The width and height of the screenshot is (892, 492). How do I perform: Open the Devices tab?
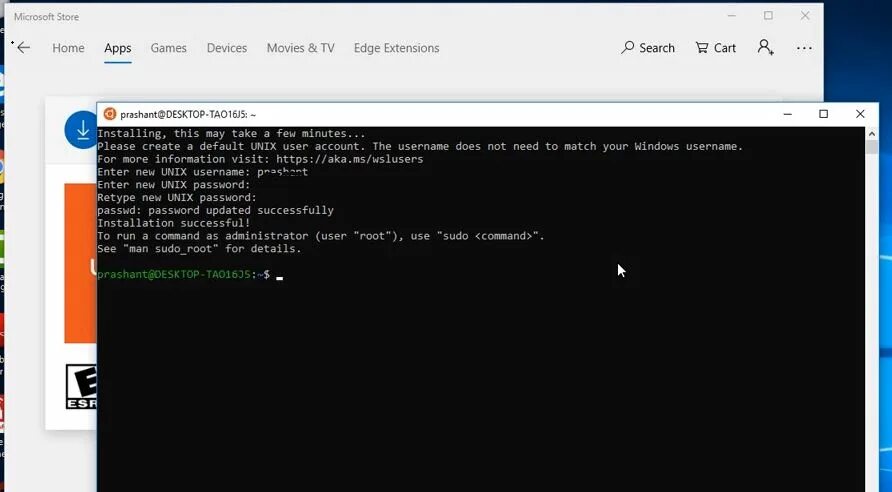pyautogui.click(x=226, y=48)
